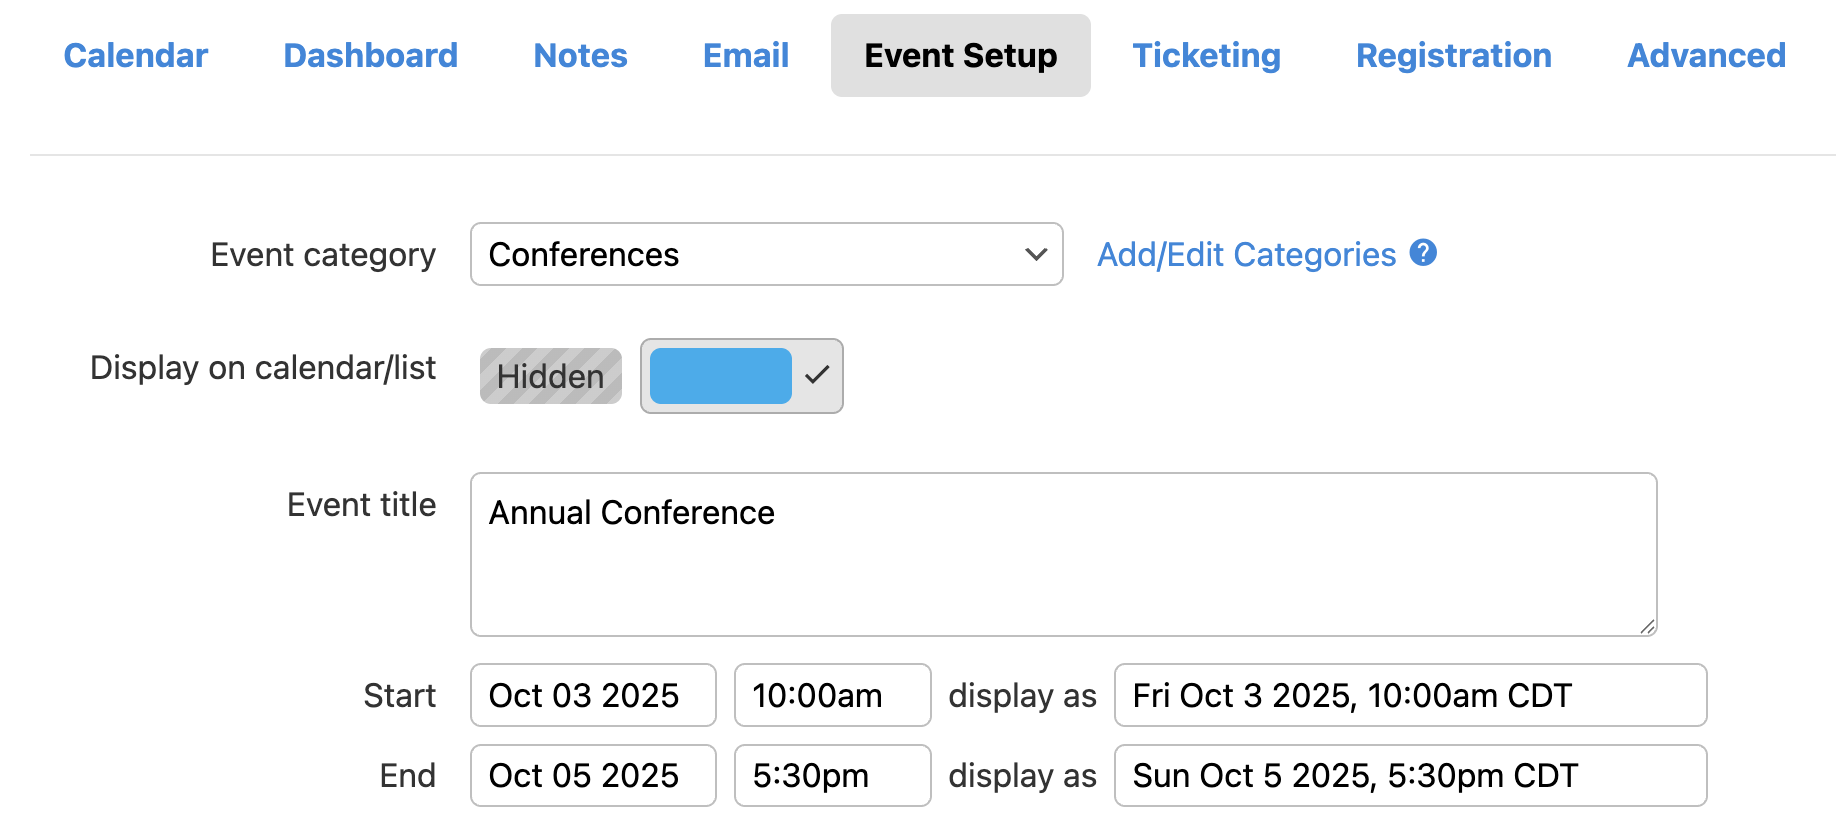Grab the Event title resize handle
This screenshot has width=1836, height=824.
(1647, 626)
